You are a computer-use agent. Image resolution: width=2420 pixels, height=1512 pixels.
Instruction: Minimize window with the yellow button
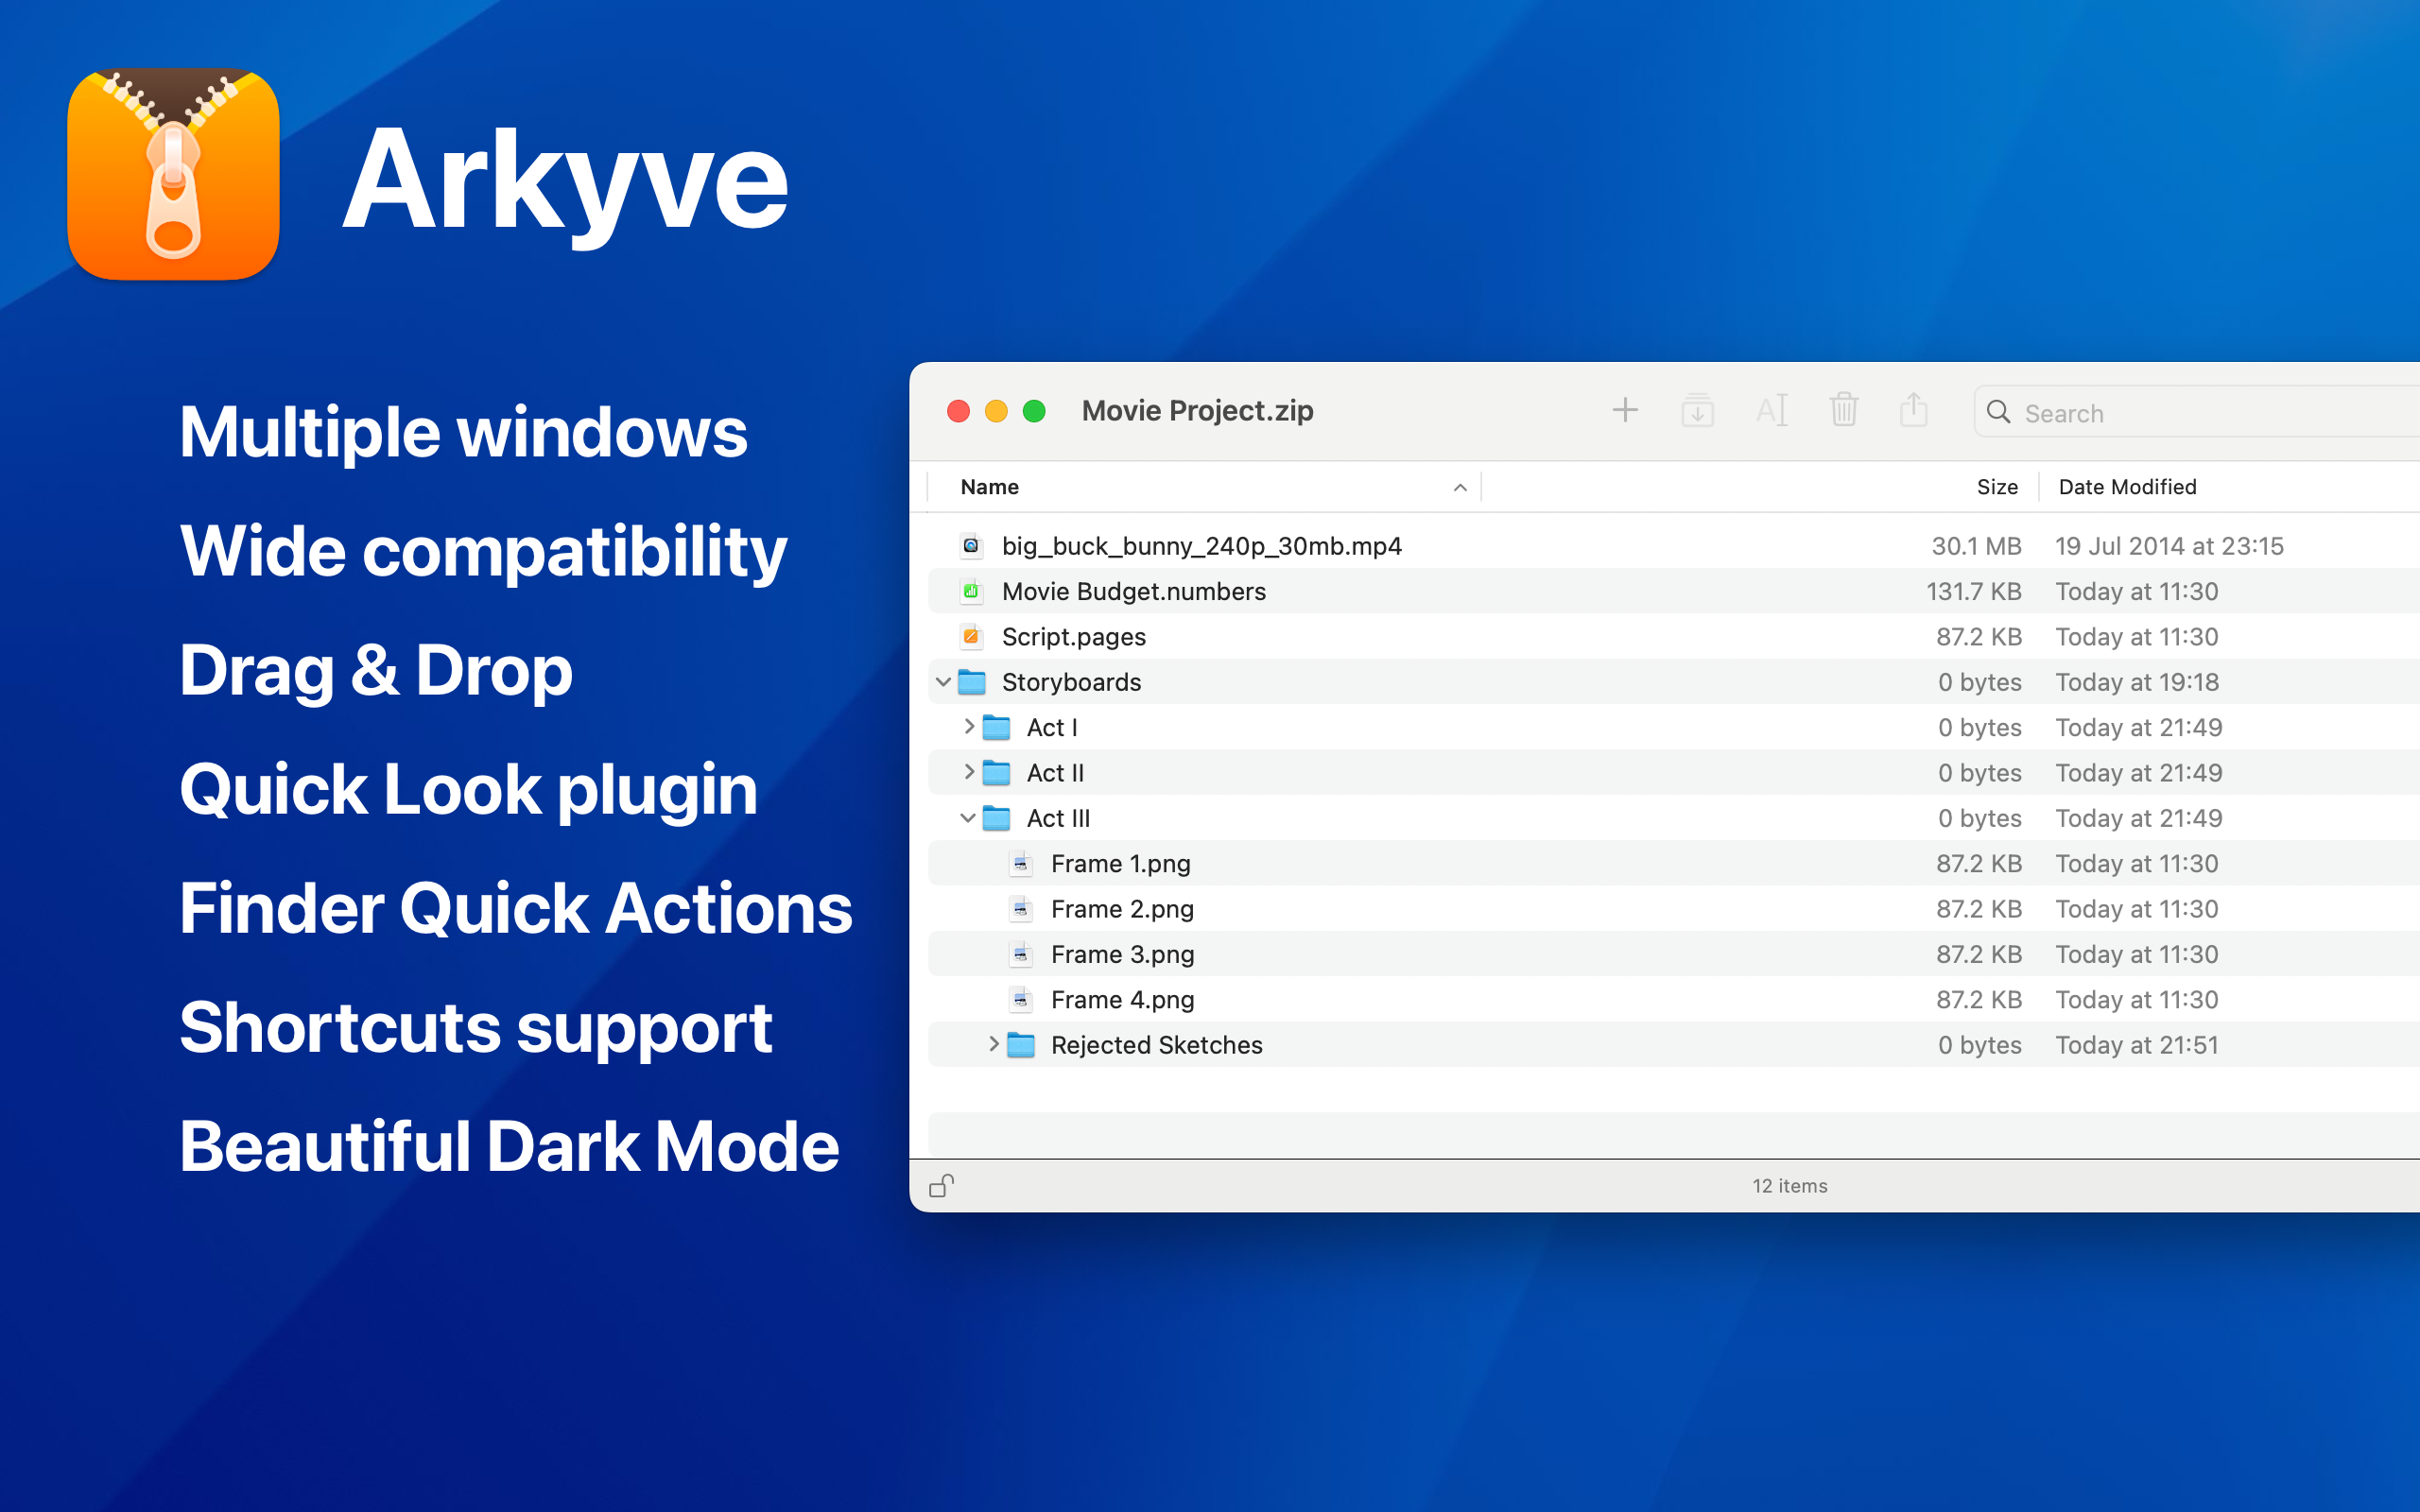point(996,411)
